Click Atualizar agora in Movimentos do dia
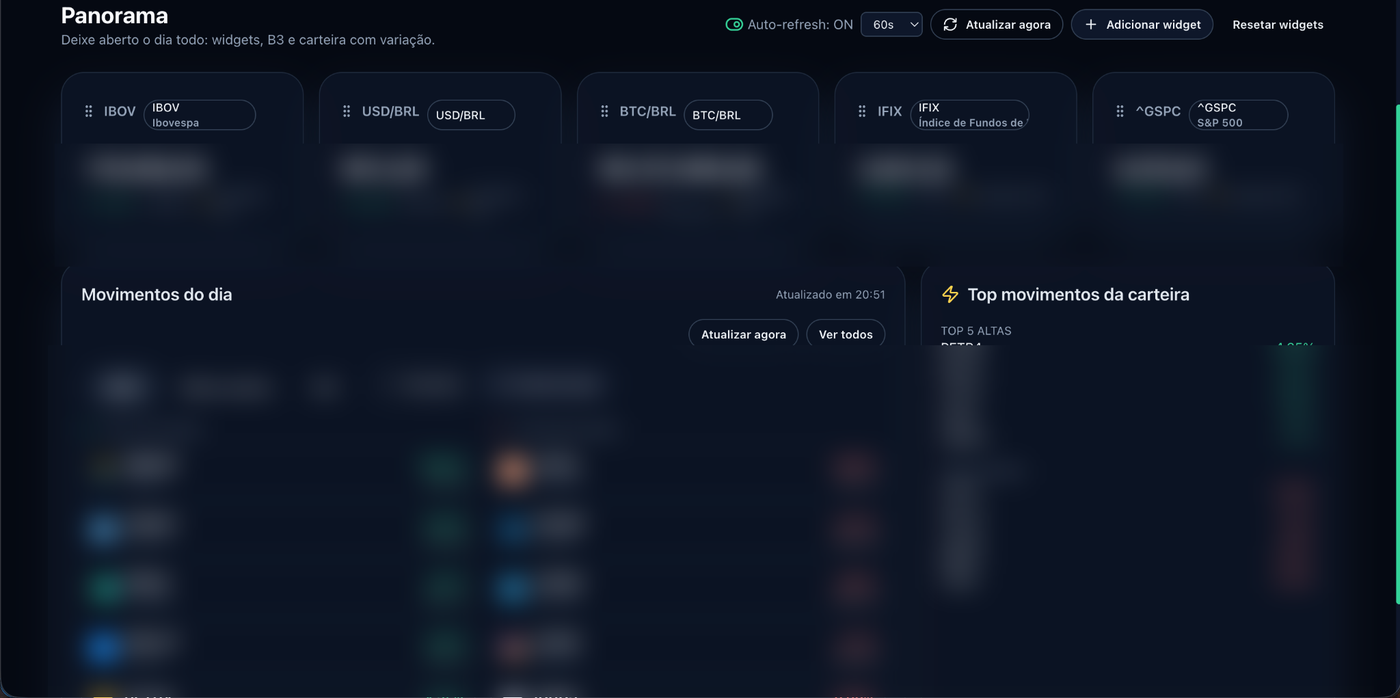Screen dimensions: 1400x698 744,334
